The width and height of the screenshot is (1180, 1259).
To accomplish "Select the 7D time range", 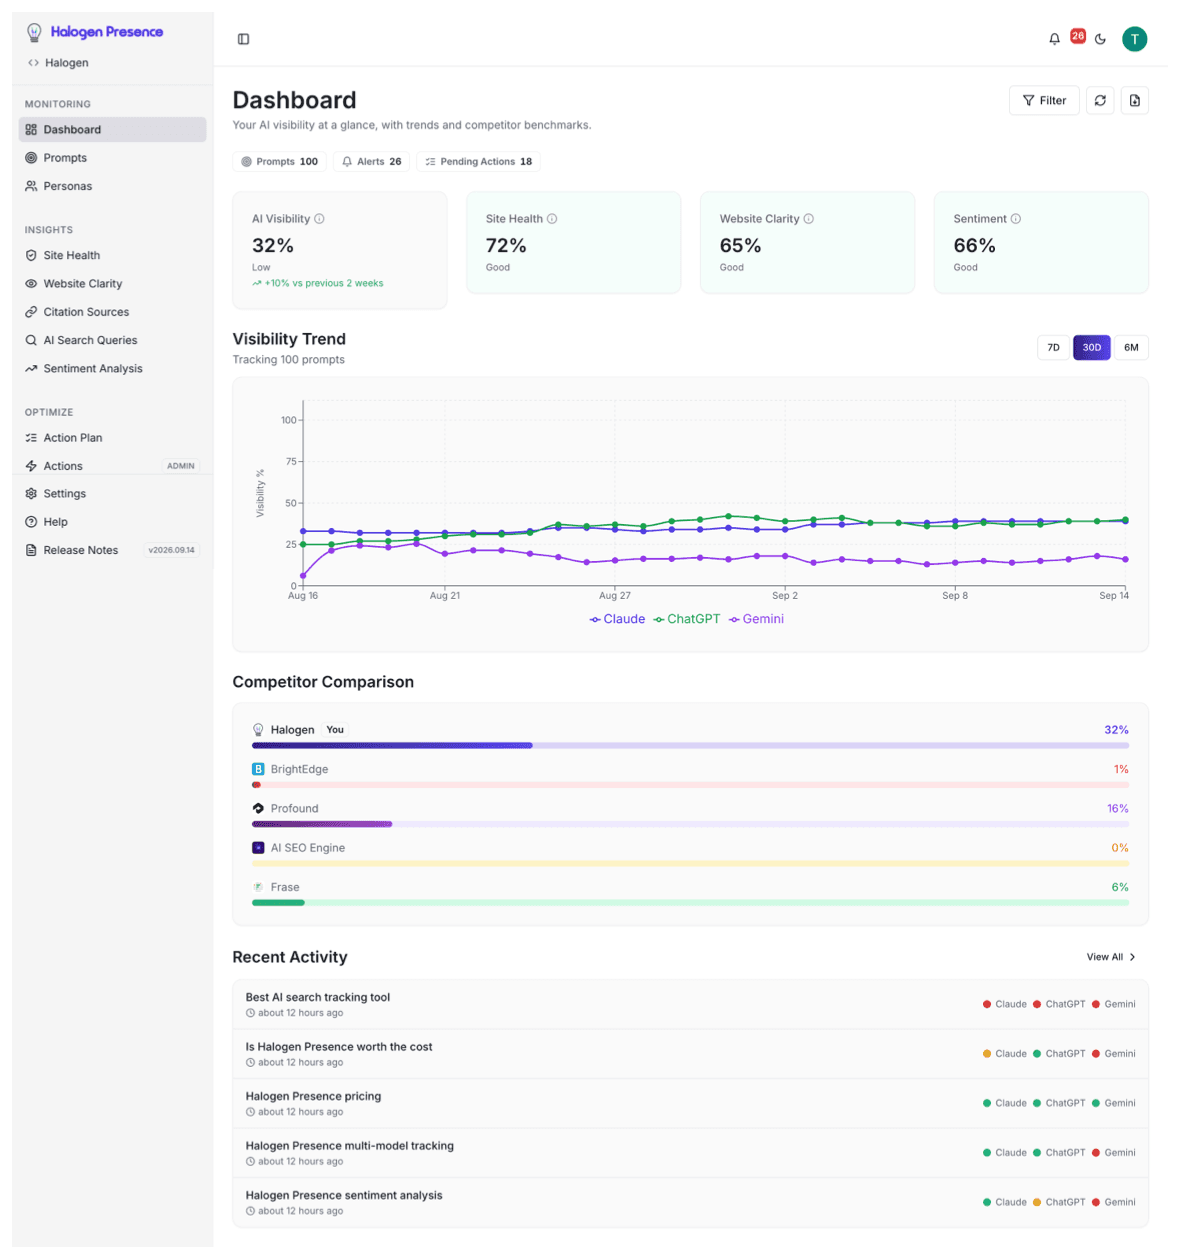I will tap(1053, 348).
